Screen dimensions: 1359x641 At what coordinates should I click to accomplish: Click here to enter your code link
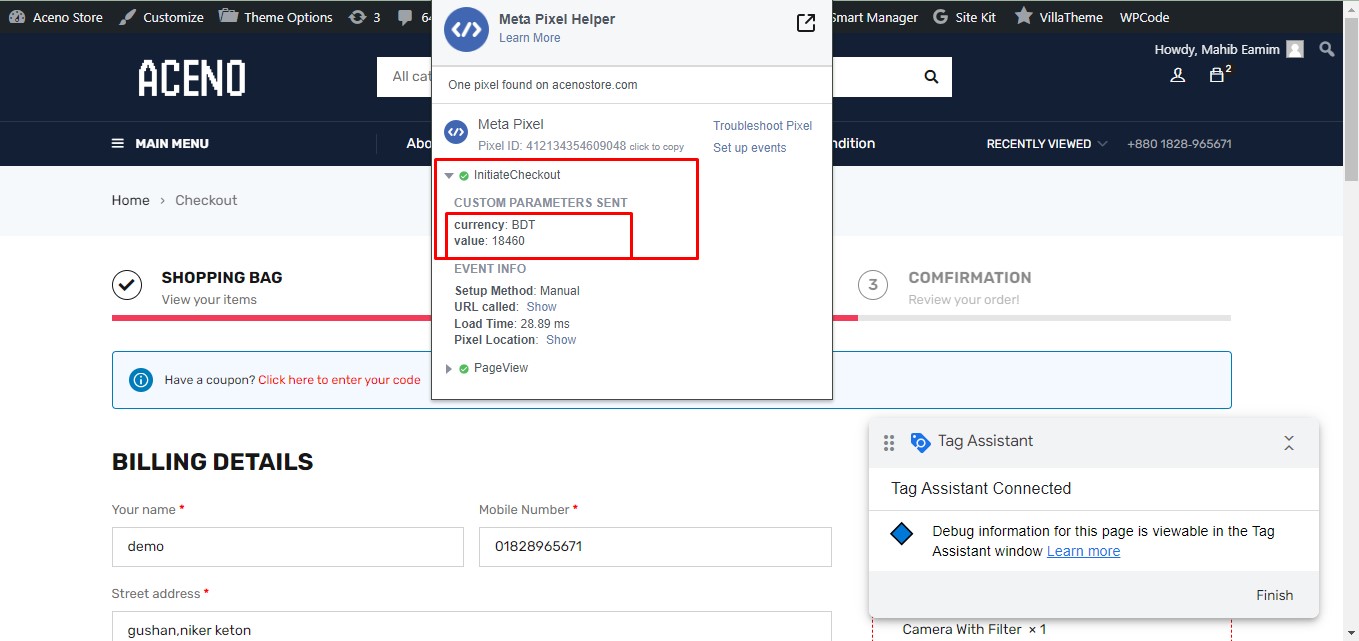click(x=339, y=380)
